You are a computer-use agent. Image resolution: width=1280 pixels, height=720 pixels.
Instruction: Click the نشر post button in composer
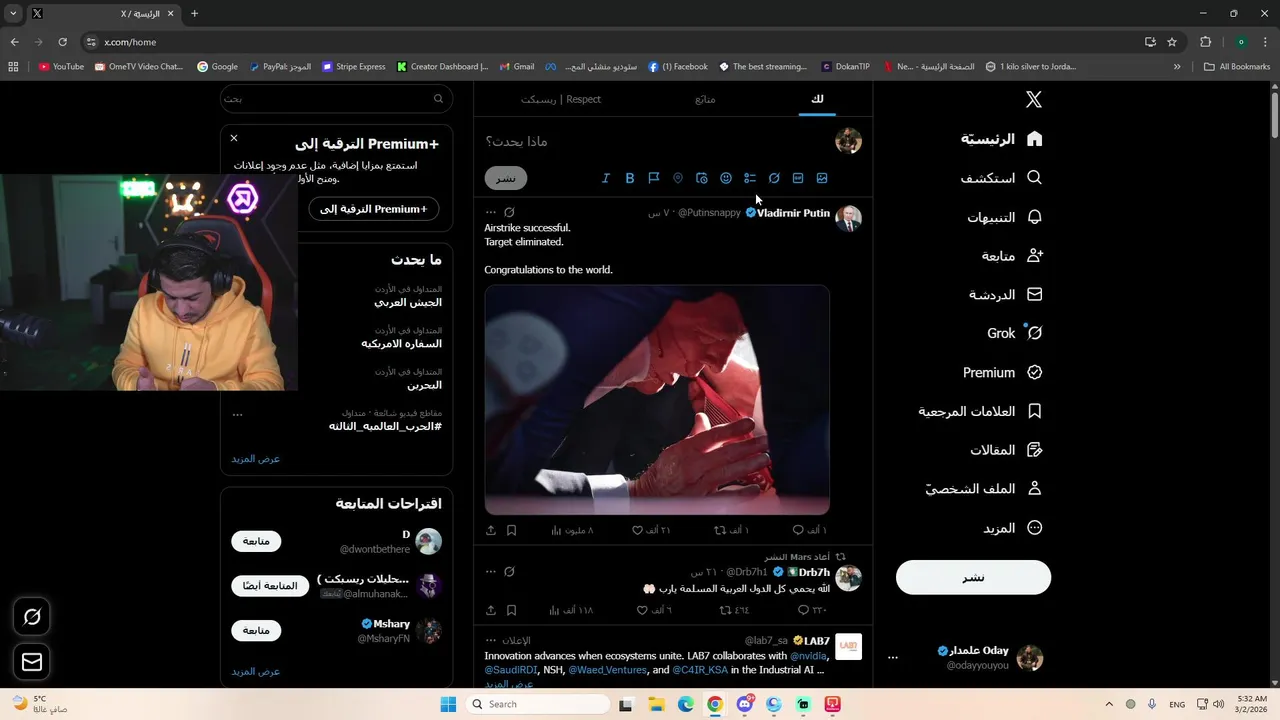click(x=506, y=178)
